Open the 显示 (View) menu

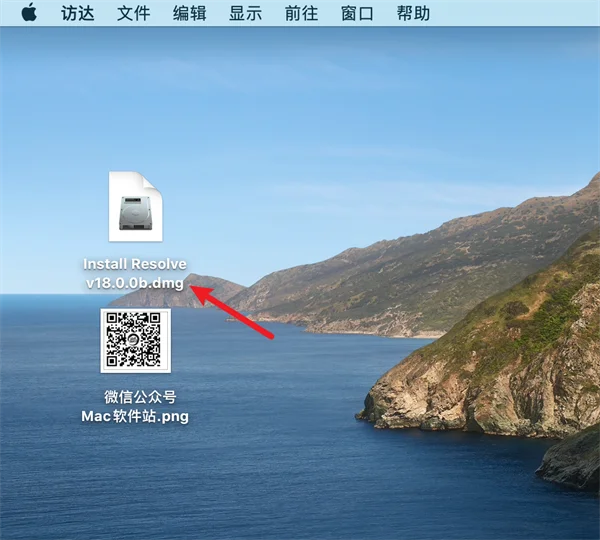245,13
